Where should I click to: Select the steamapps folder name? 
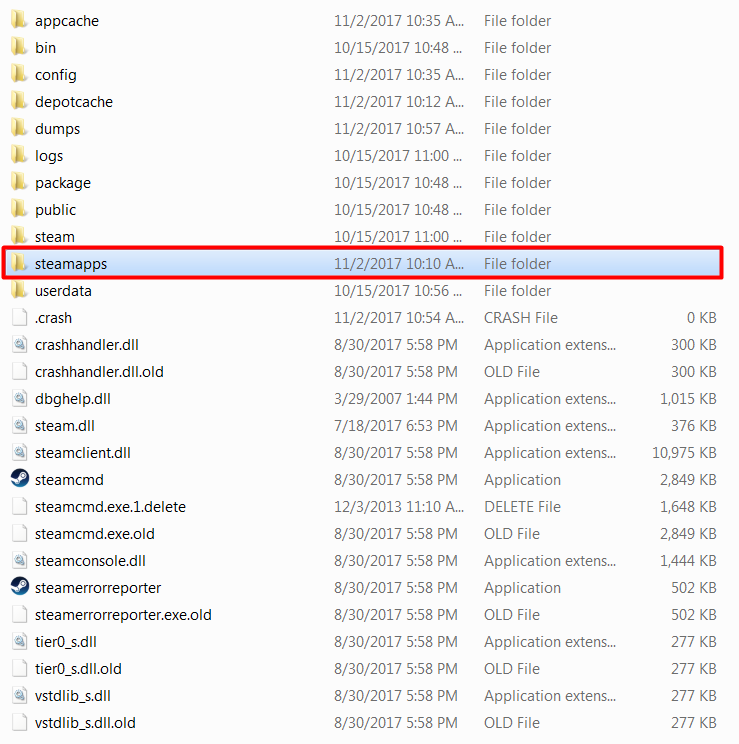pos(71,265)
